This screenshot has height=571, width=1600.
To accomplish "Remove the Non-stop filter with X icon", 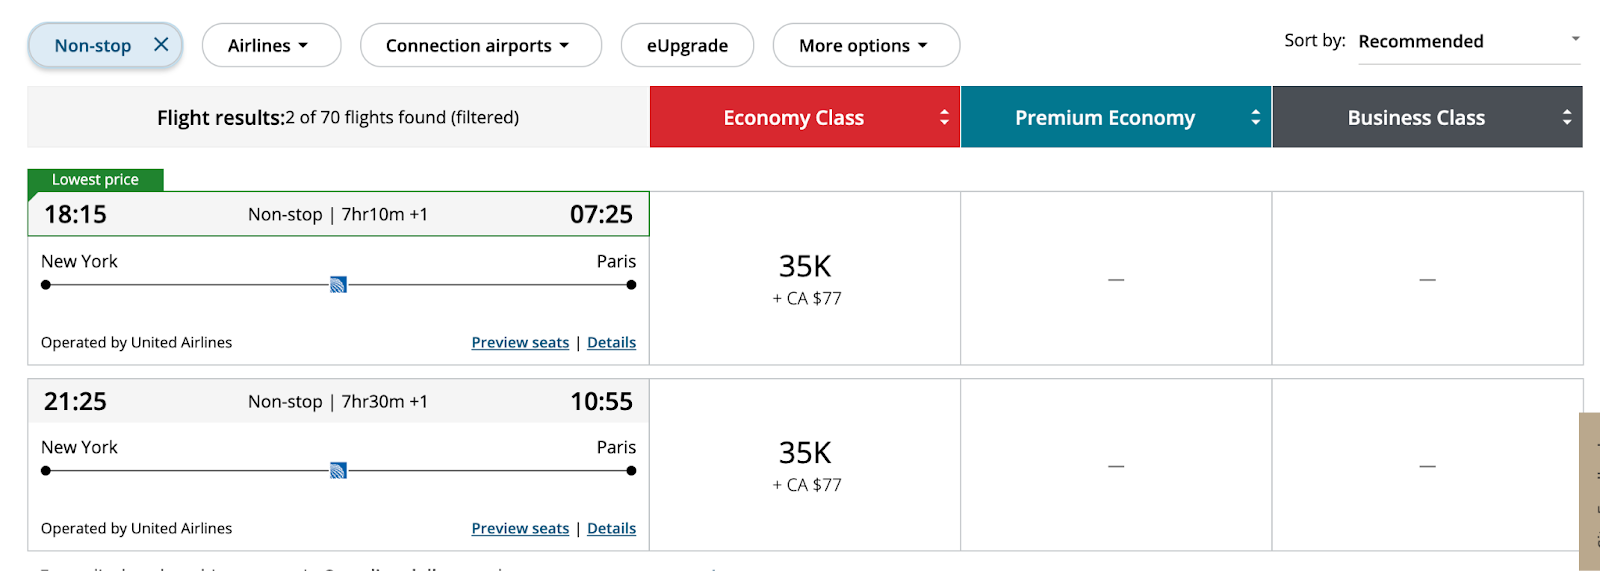I will point(161,45).
